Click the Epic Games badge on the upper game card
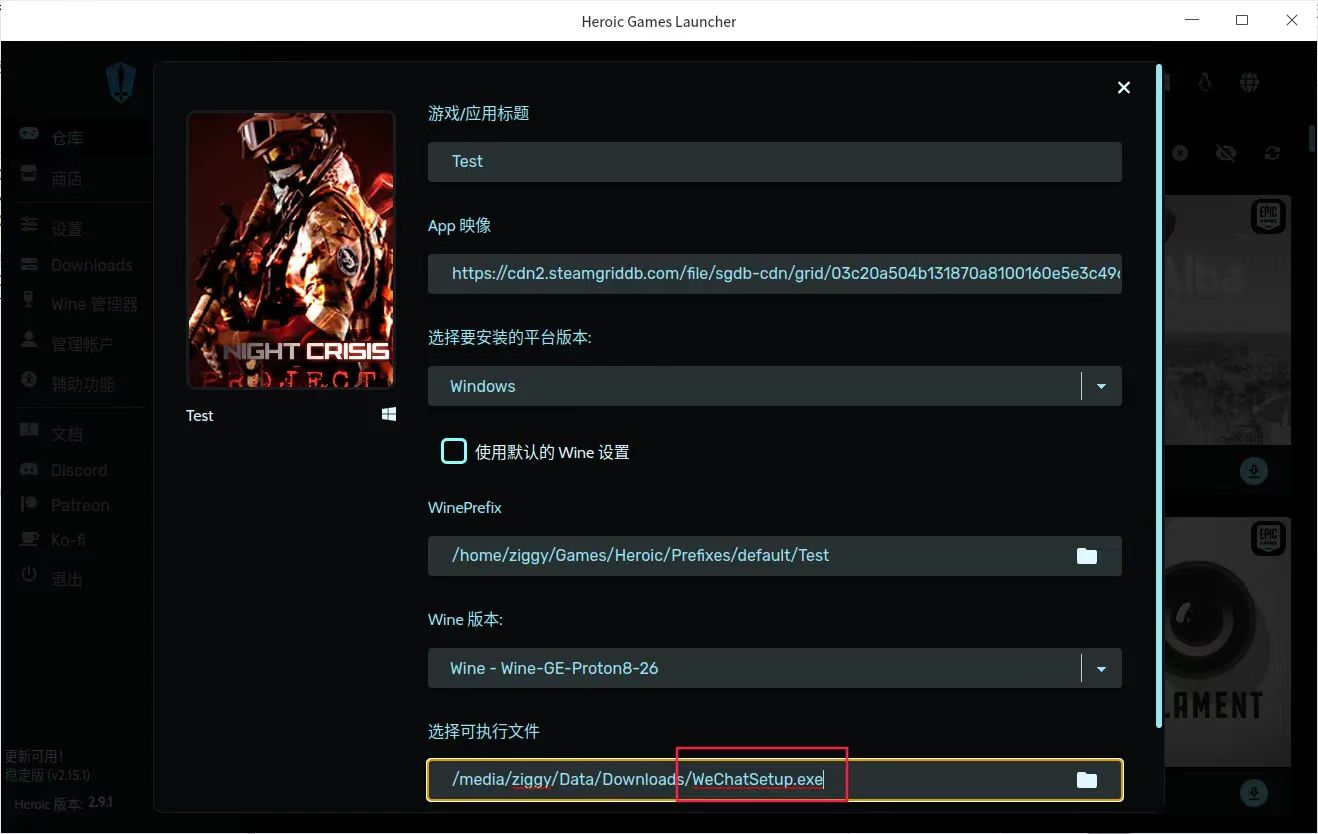The width and height of the screenshot is (1318, 834). (1268, 216)
